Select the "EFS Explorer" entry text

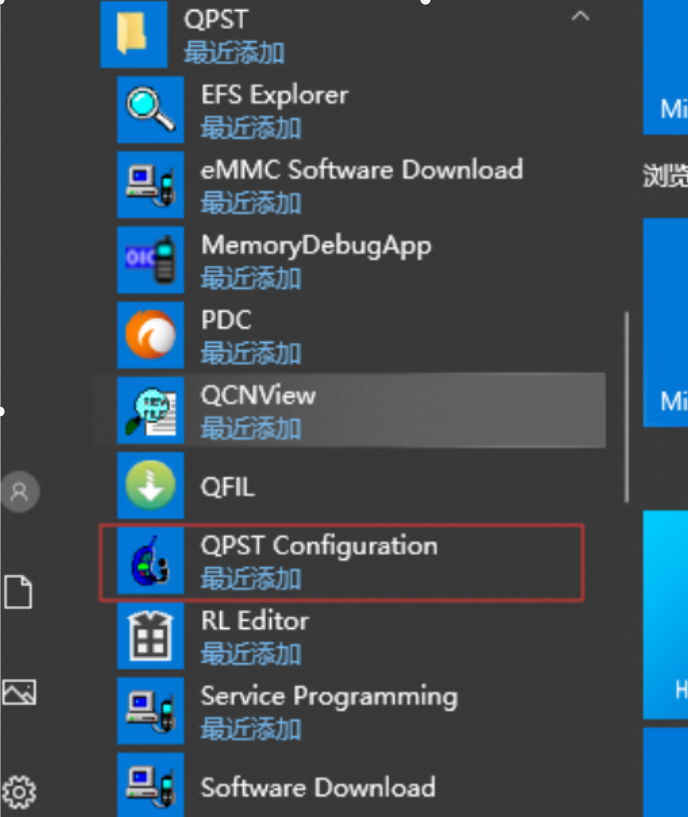(275, 95)
